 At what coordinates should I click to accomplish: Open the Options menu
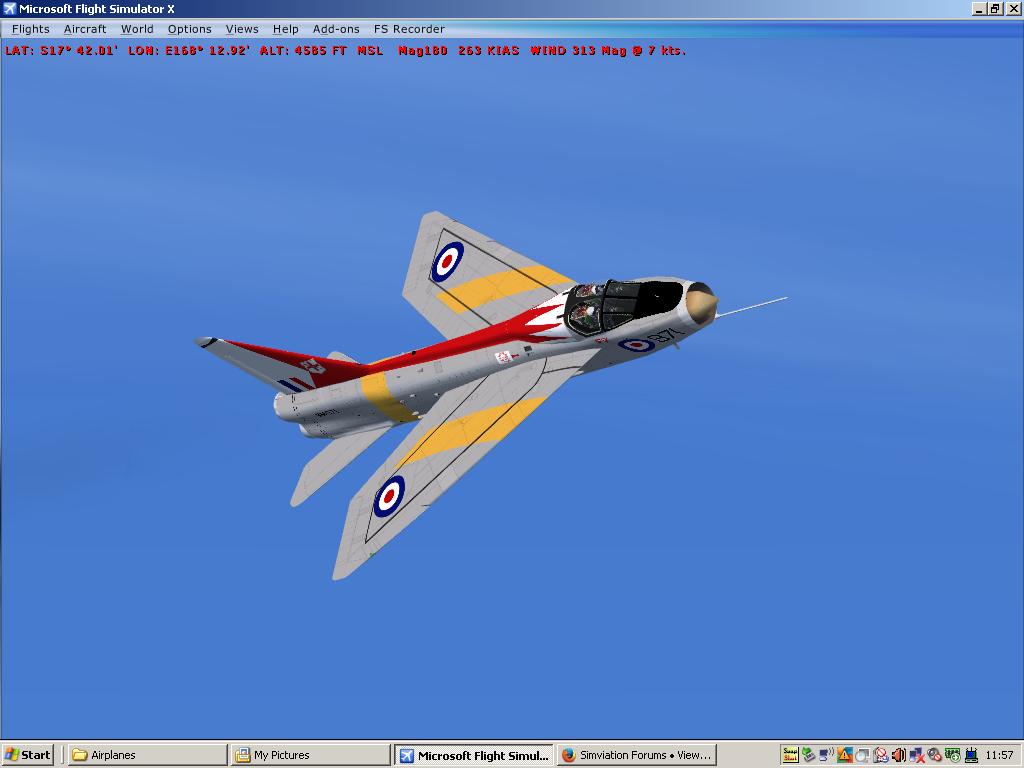pyautogui.click(x=189, y=29)
